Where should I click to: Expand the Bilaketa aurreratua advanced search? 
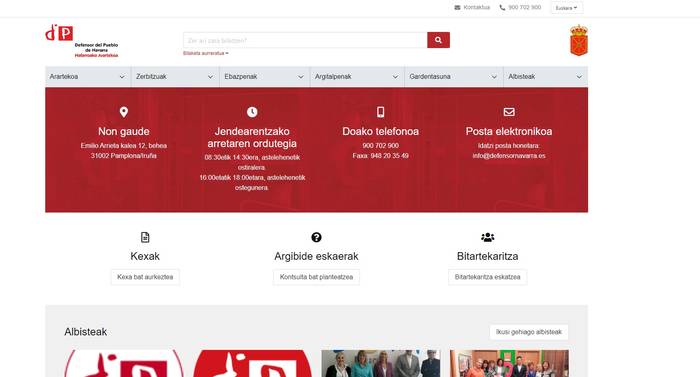click(x=206, y=53)
